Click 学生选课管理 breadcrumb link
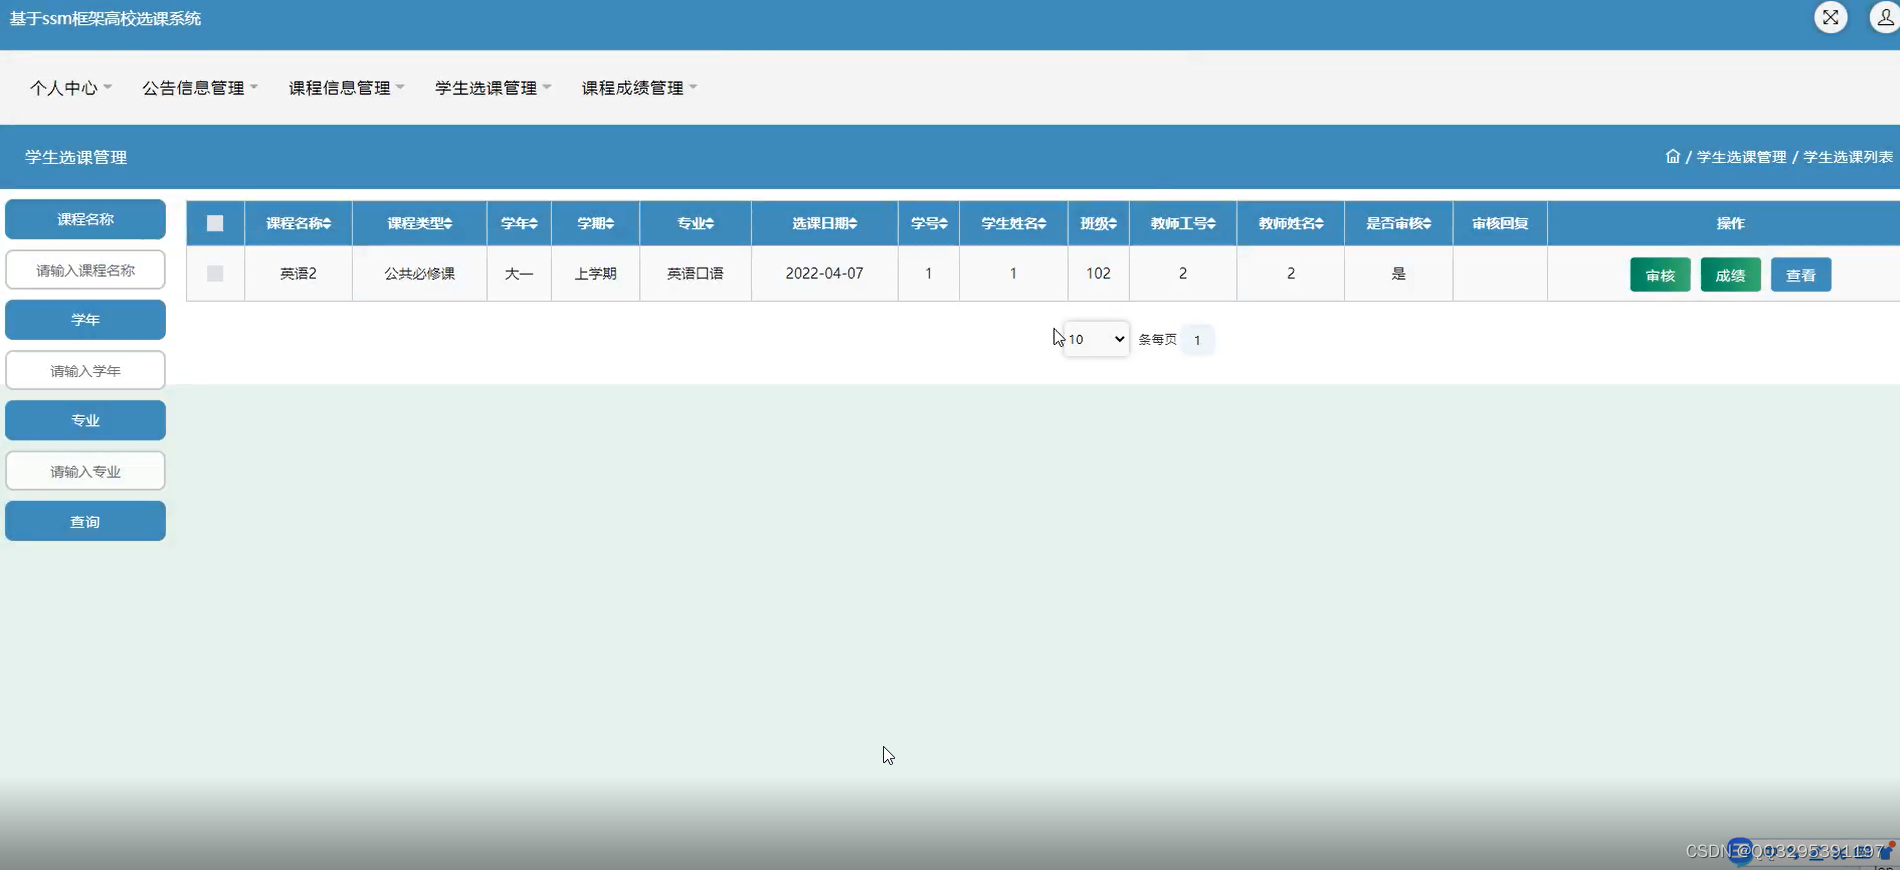This screenshot has height=870, width=1900. point(1741,157)
